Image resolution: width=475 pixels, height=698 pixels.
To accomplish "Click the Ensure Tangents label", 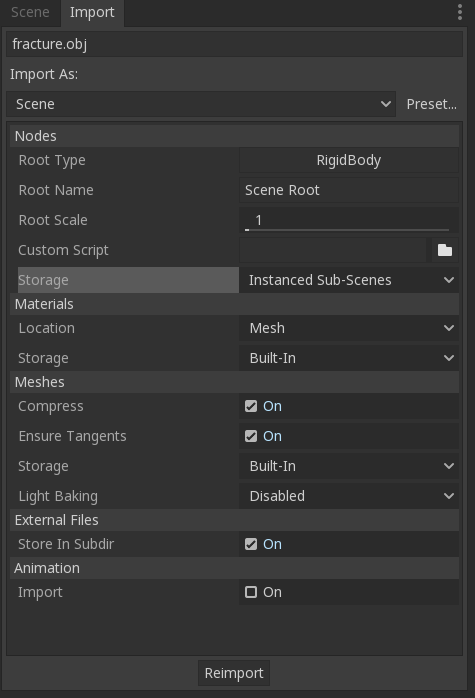I will click(x=72, y=436).
